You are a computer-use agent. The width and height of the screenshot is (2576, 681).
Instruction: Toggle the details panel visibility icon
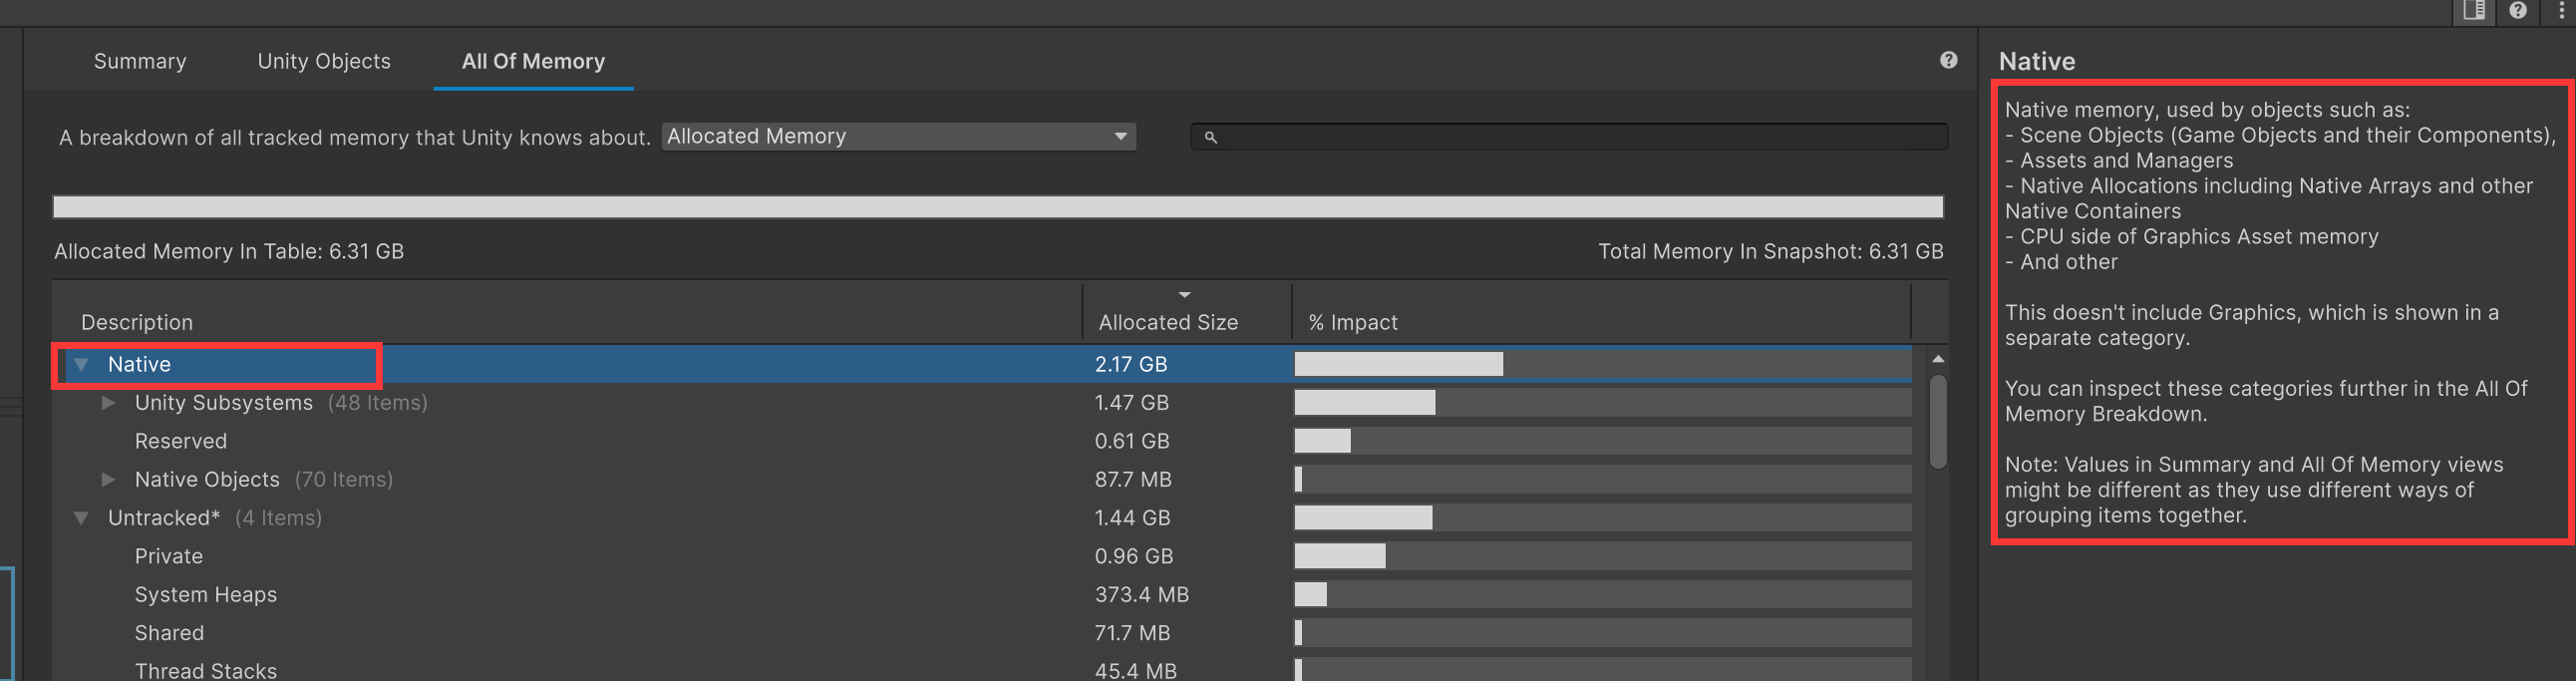(2473, 11)
